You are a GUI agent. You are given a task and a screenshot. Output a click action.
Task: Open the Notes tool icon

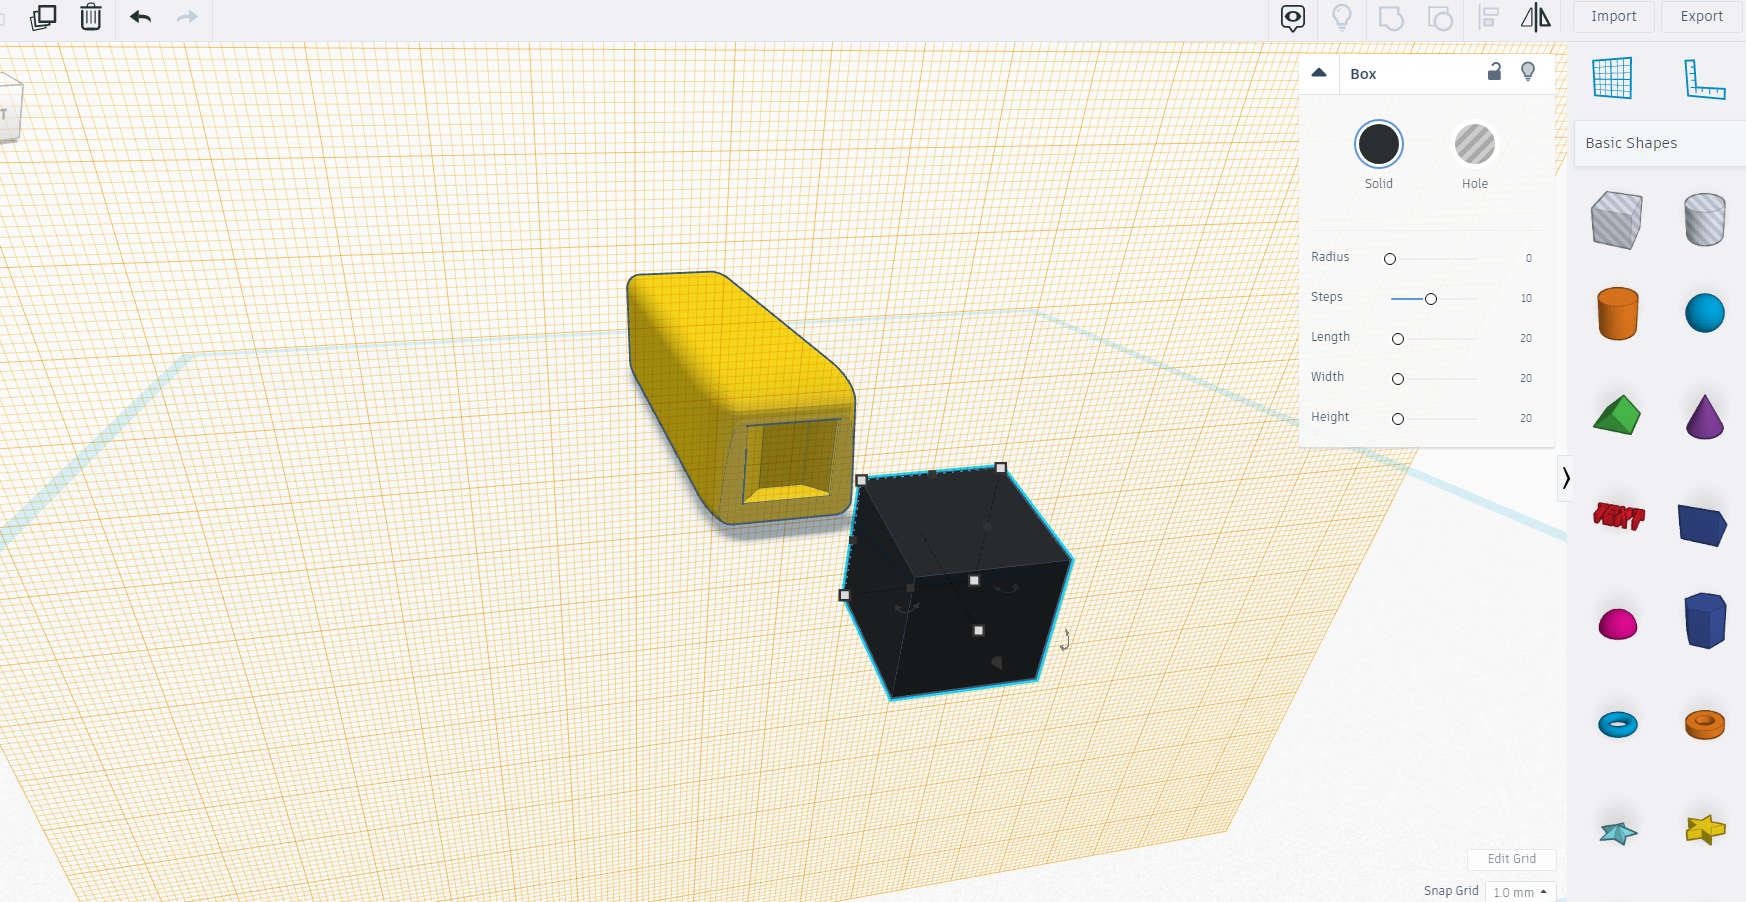tap(1293, 18)
